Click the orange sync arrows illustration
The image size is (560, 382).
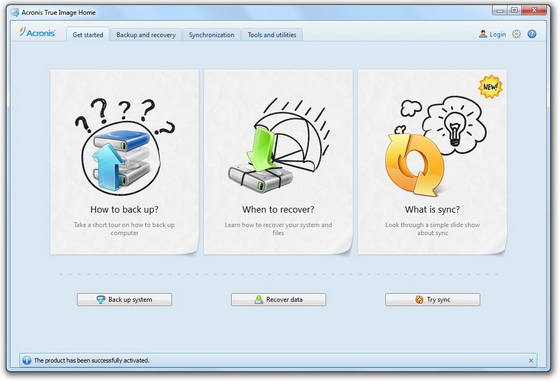tap(415, 165)
